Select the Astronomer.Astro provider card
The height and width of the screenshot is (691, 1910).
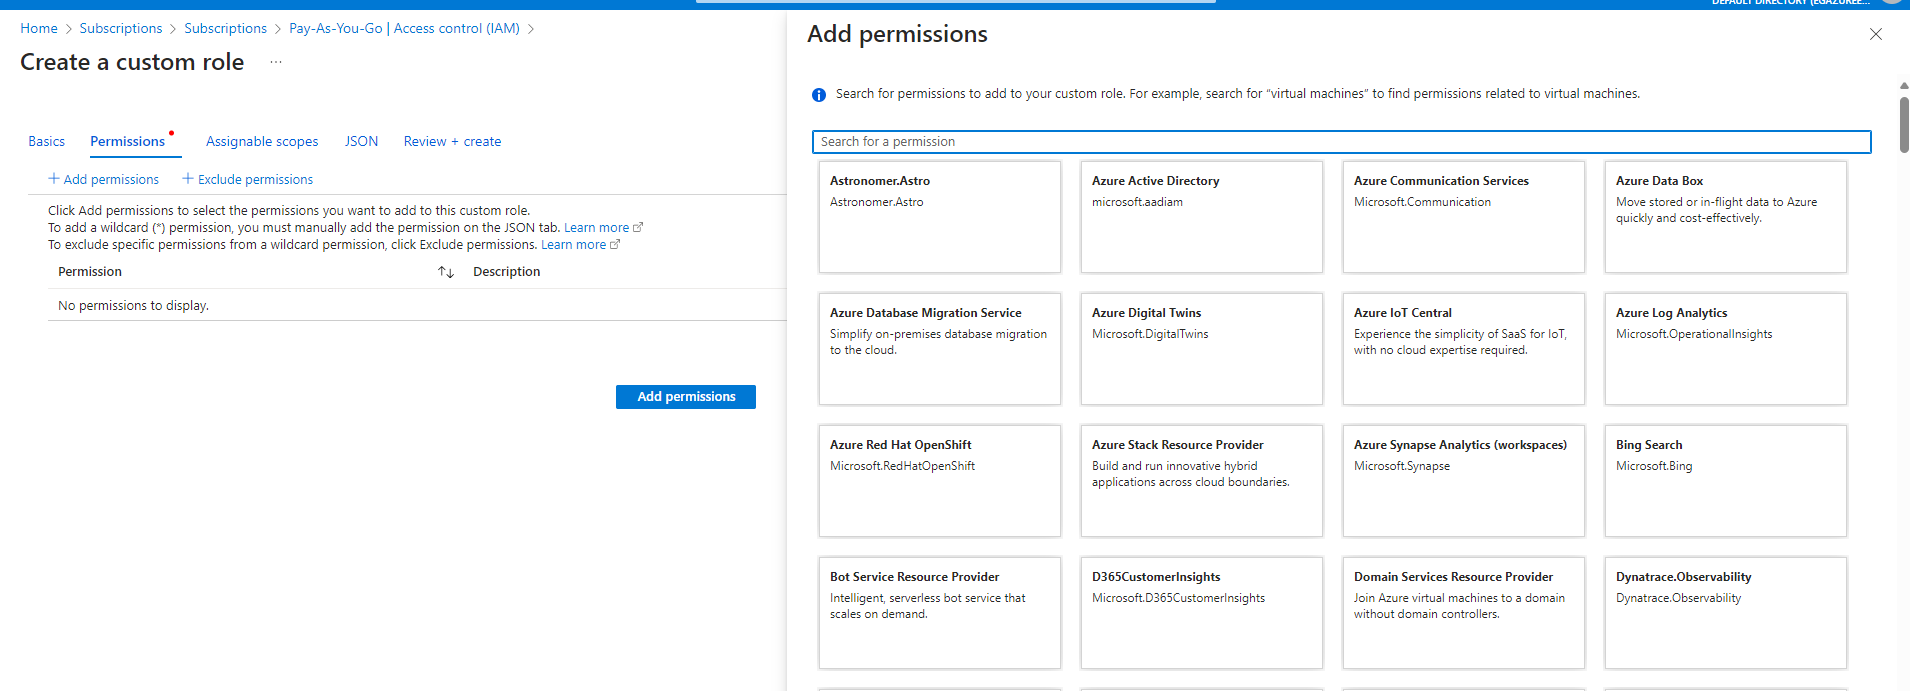point(940,217)
